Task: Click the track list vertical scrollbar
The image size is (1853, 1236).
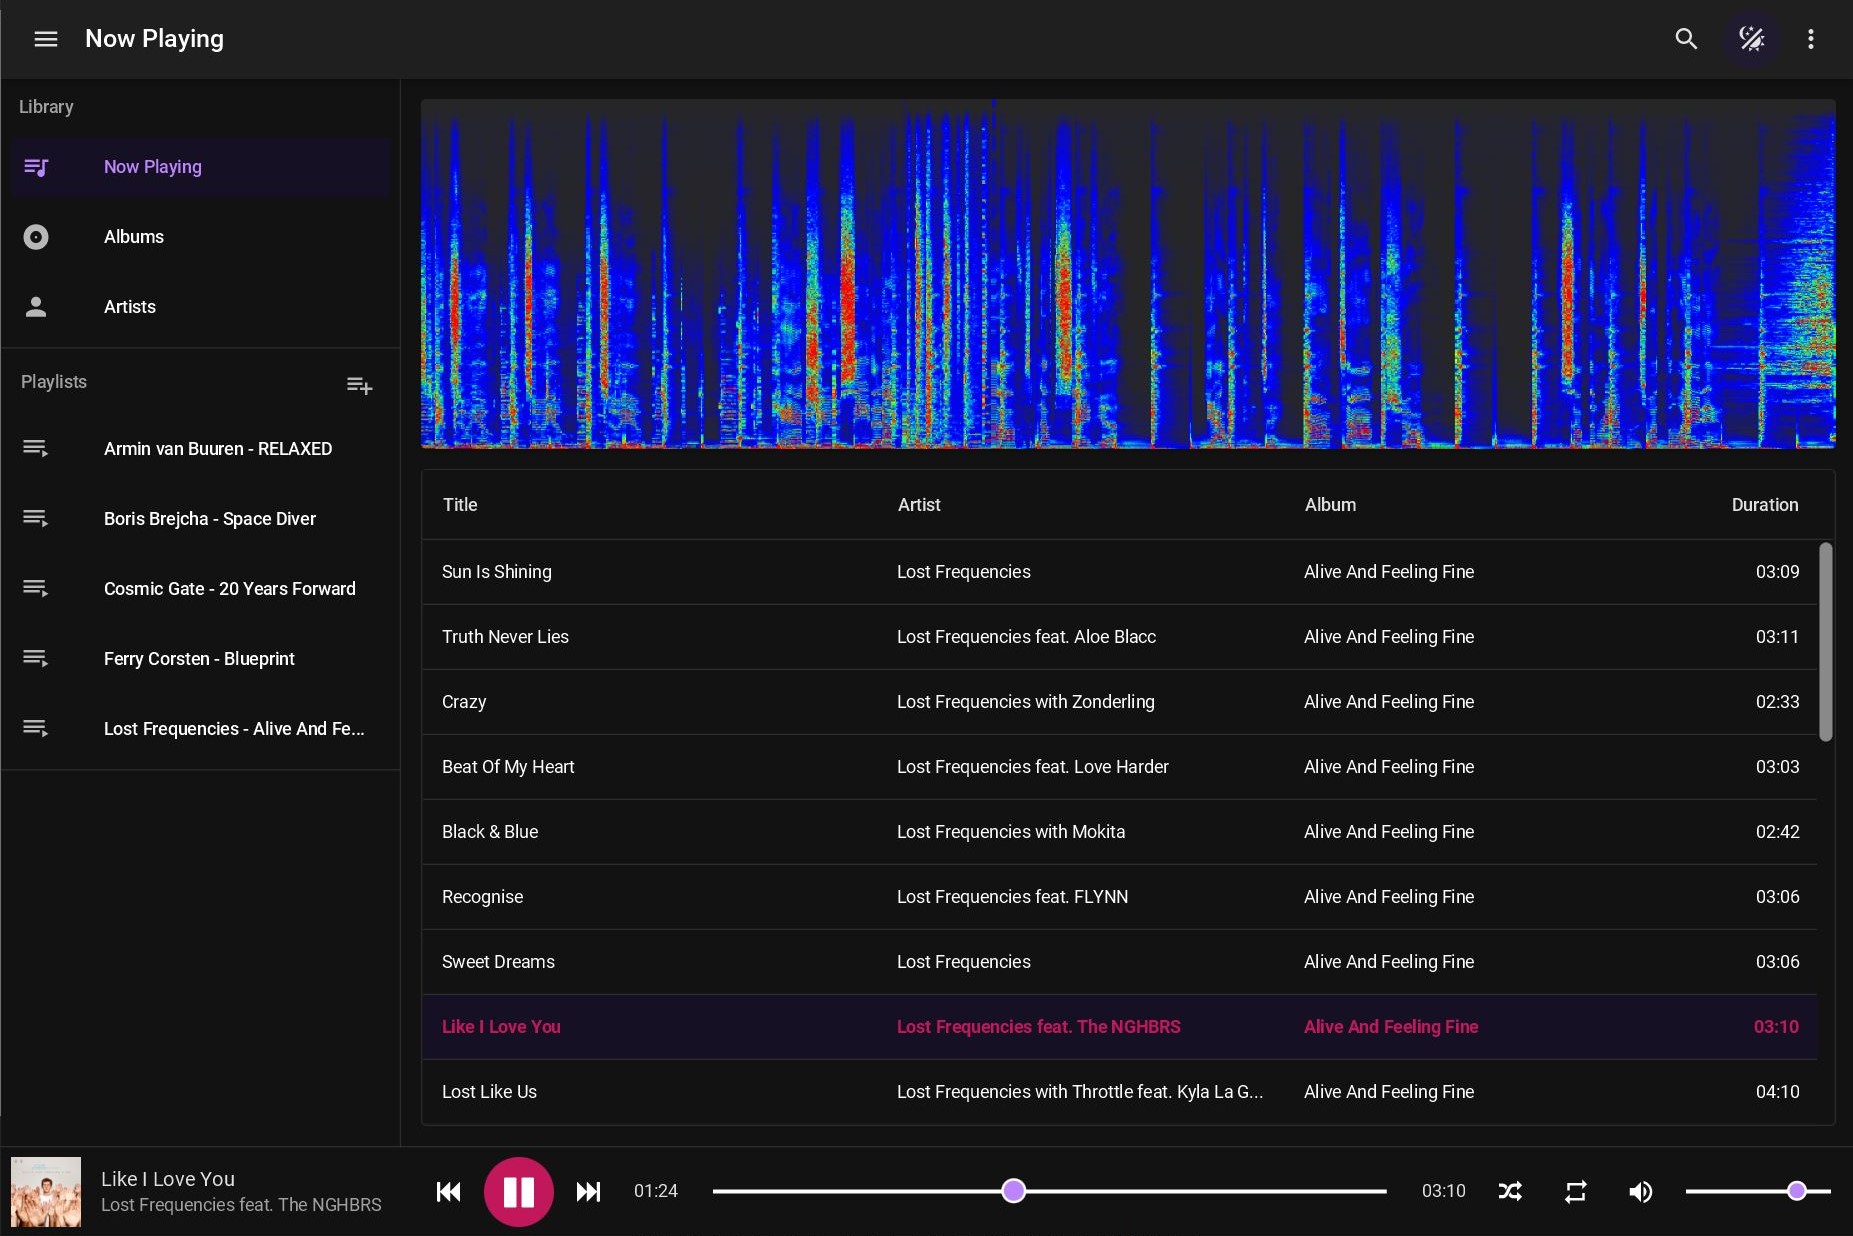Action: (x=1825, y=642)
